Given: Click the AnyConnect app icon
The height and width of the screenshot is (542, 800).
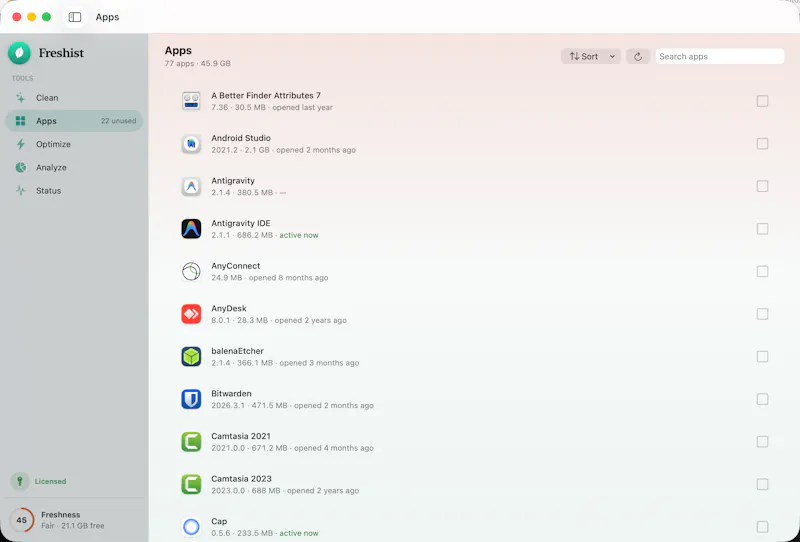Looking at the screenshot, I should 191,272.
